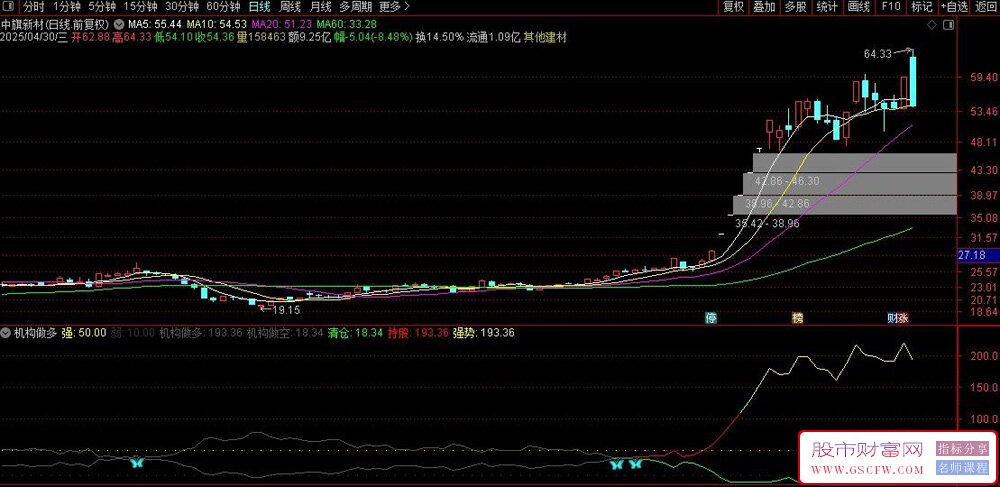Open the 指标分享 link in the banner
1000x487 pixels.
coord(964,449)
